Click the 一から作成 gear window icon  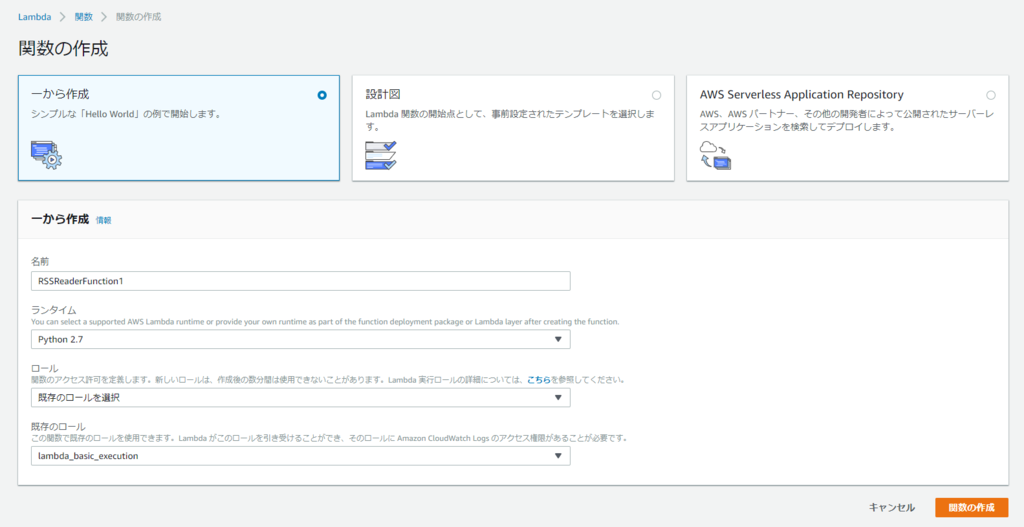(46, 155)
